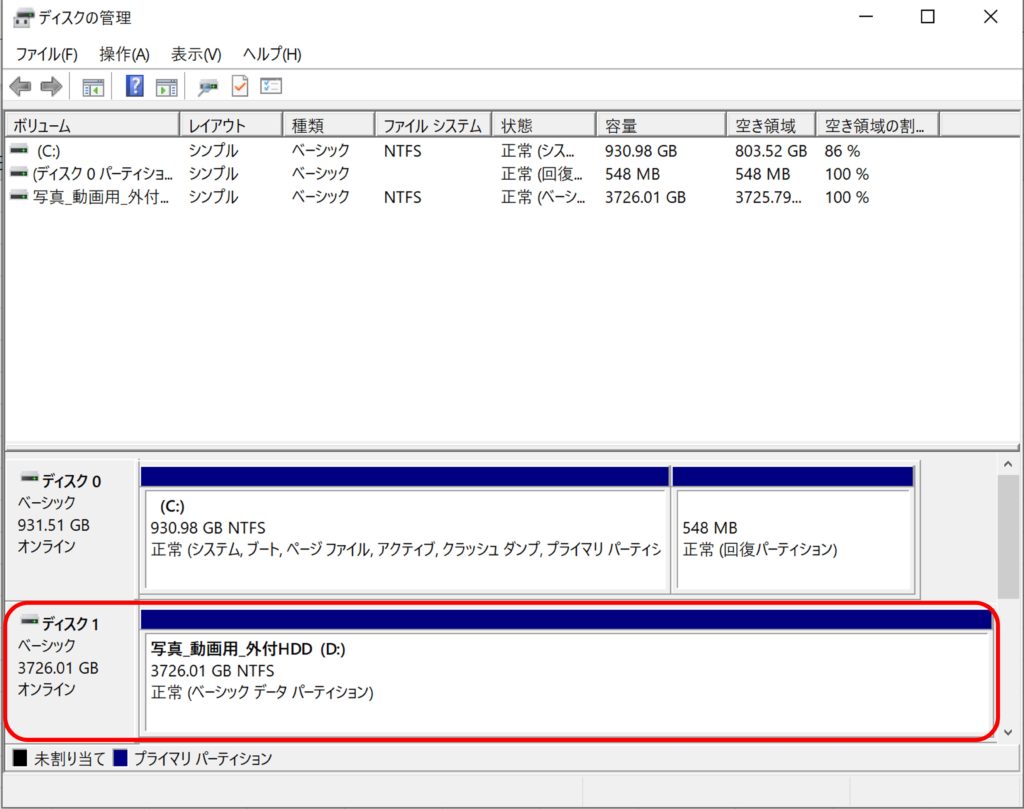The height and width of the screenshot is (809, 1024).
Task: Open the ファイル(F) menu
Action: (x=46, y=54)
